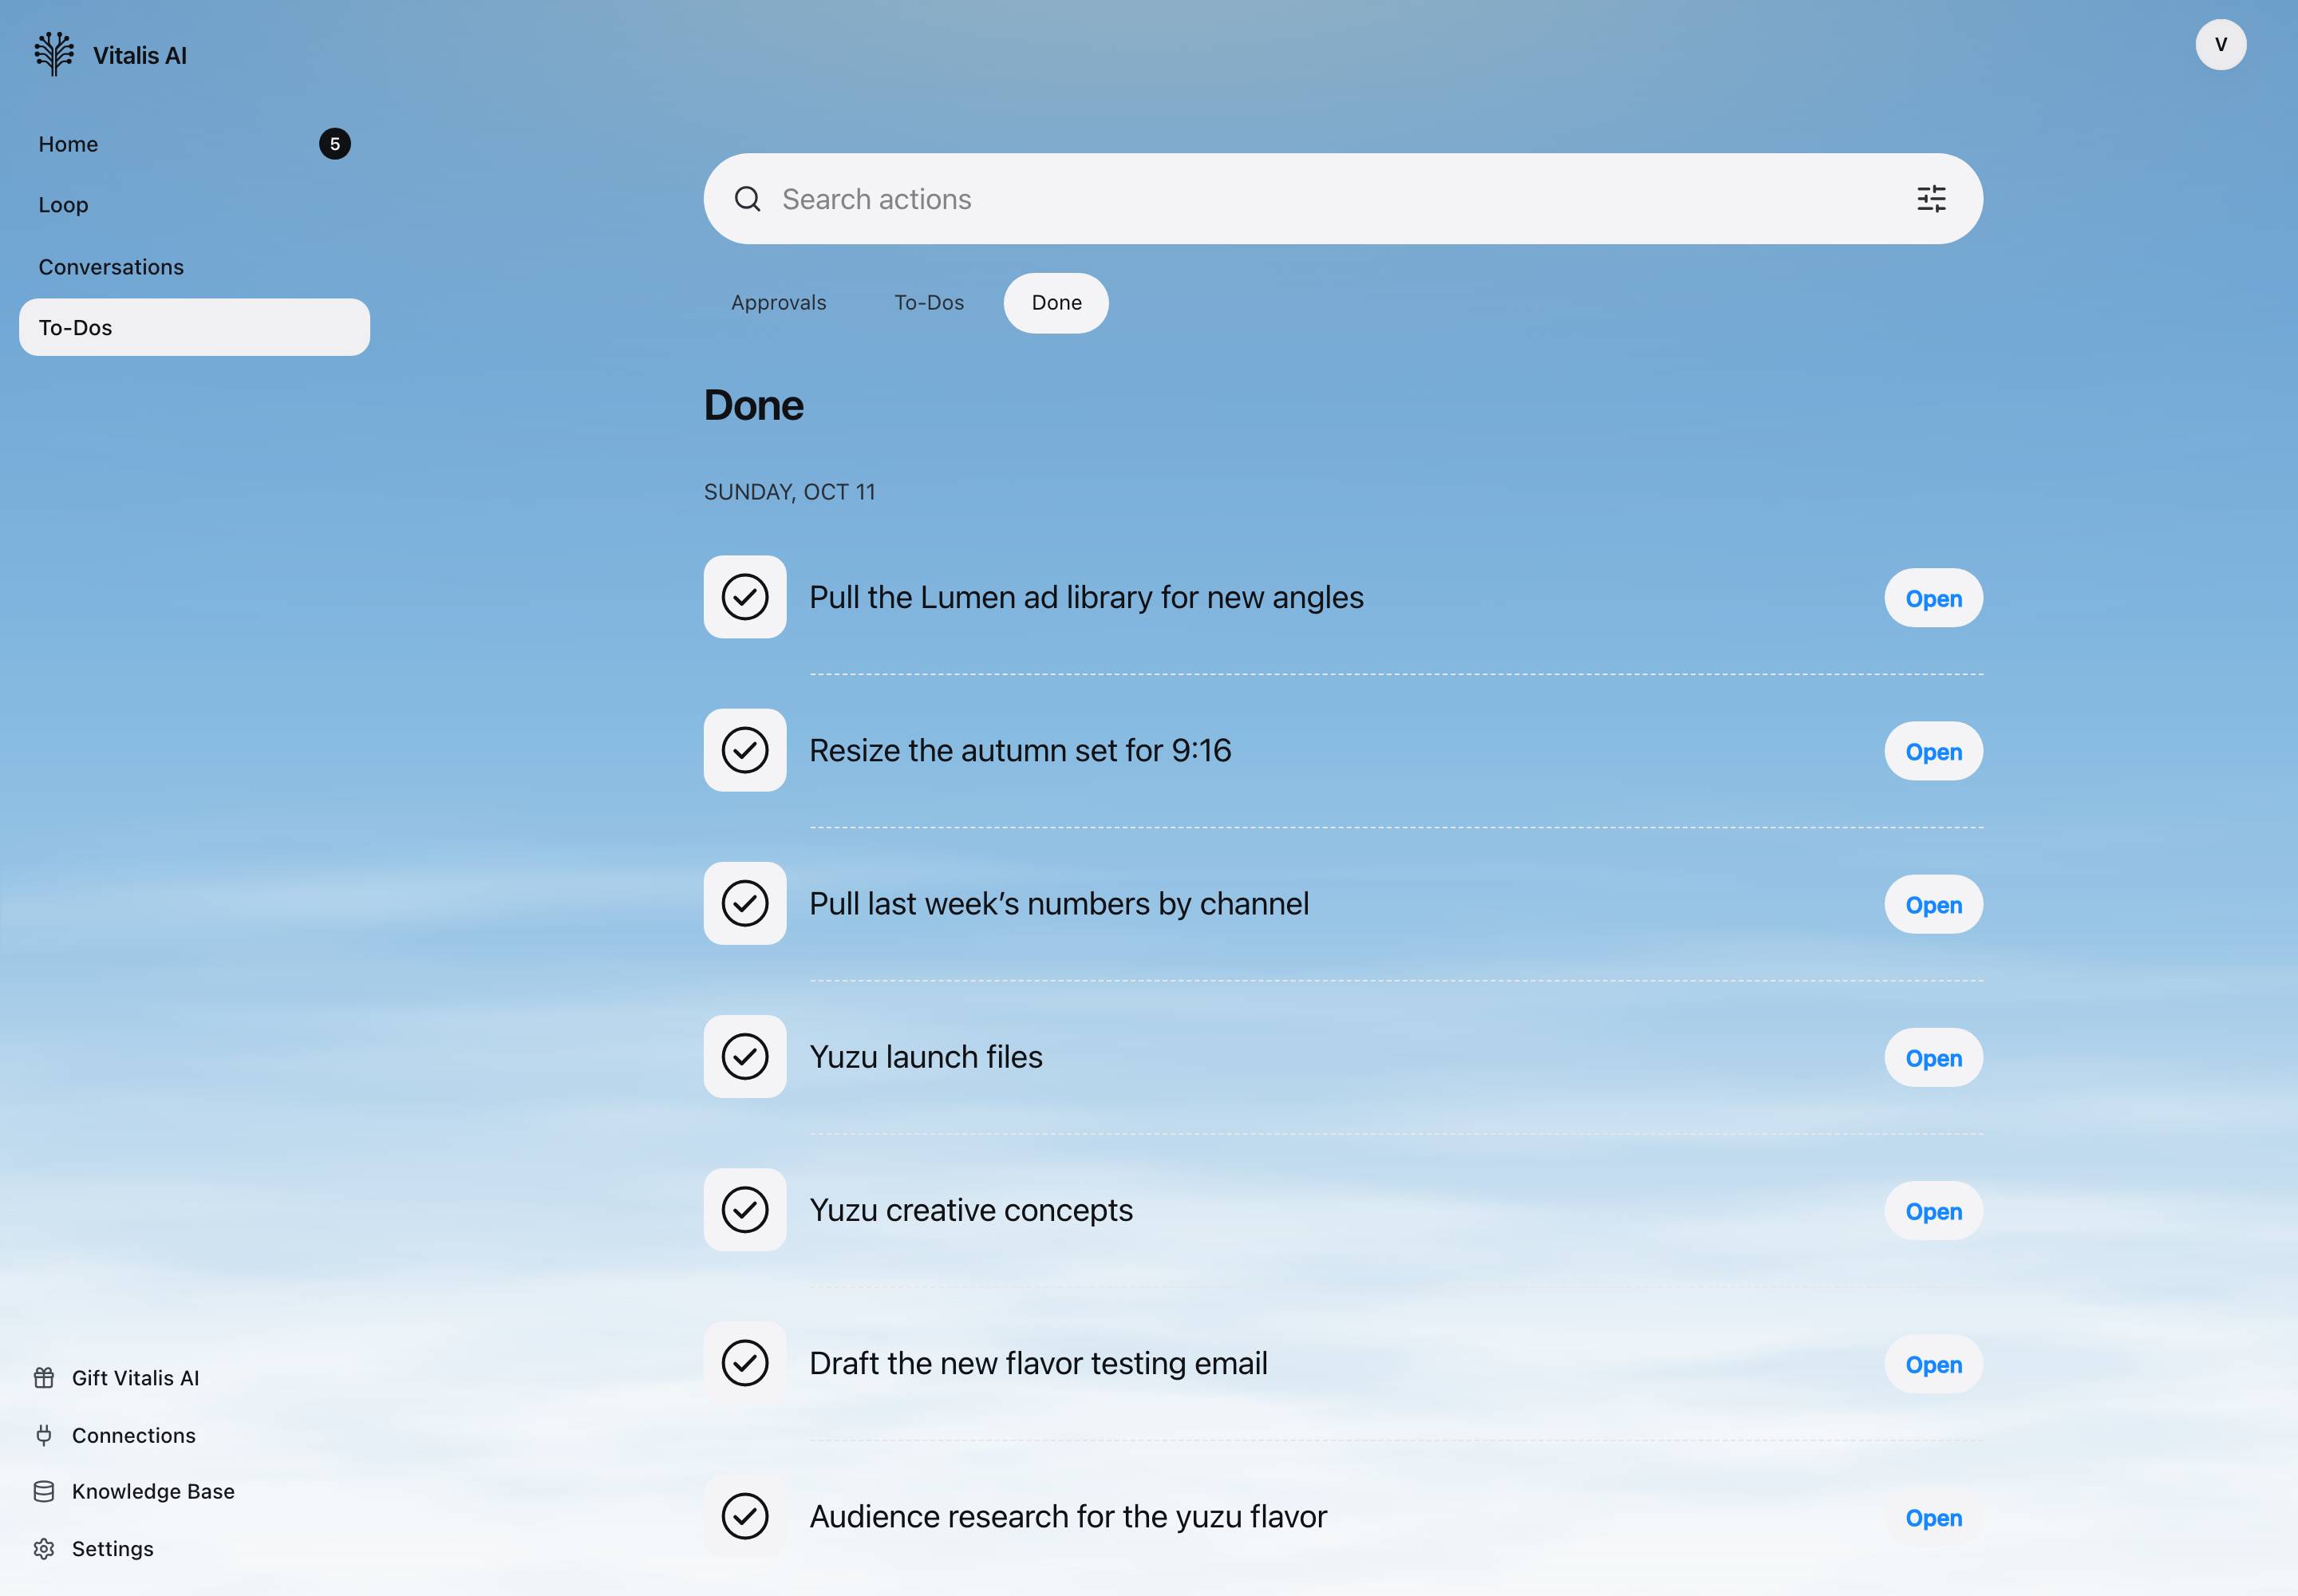Uncheck 'Draft the new flavor testing email'

click(x=745, y=1362)
